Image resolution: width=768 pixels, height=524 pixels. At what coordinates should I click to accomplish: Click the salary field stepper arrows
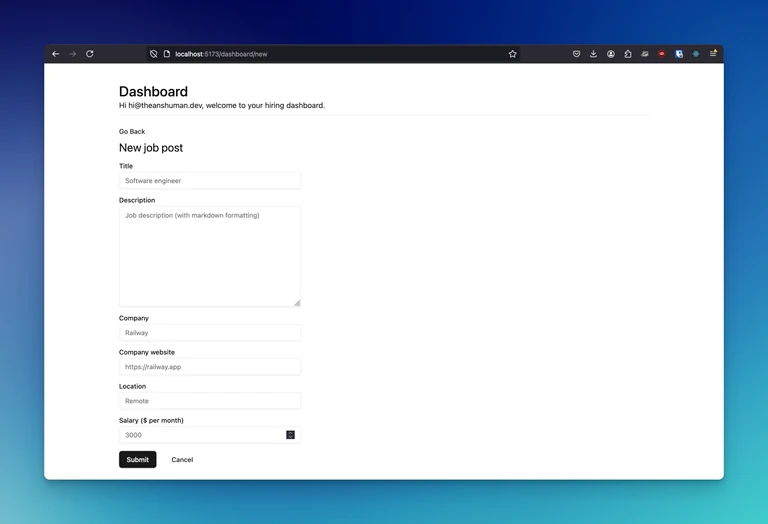[x=290, y=435]
